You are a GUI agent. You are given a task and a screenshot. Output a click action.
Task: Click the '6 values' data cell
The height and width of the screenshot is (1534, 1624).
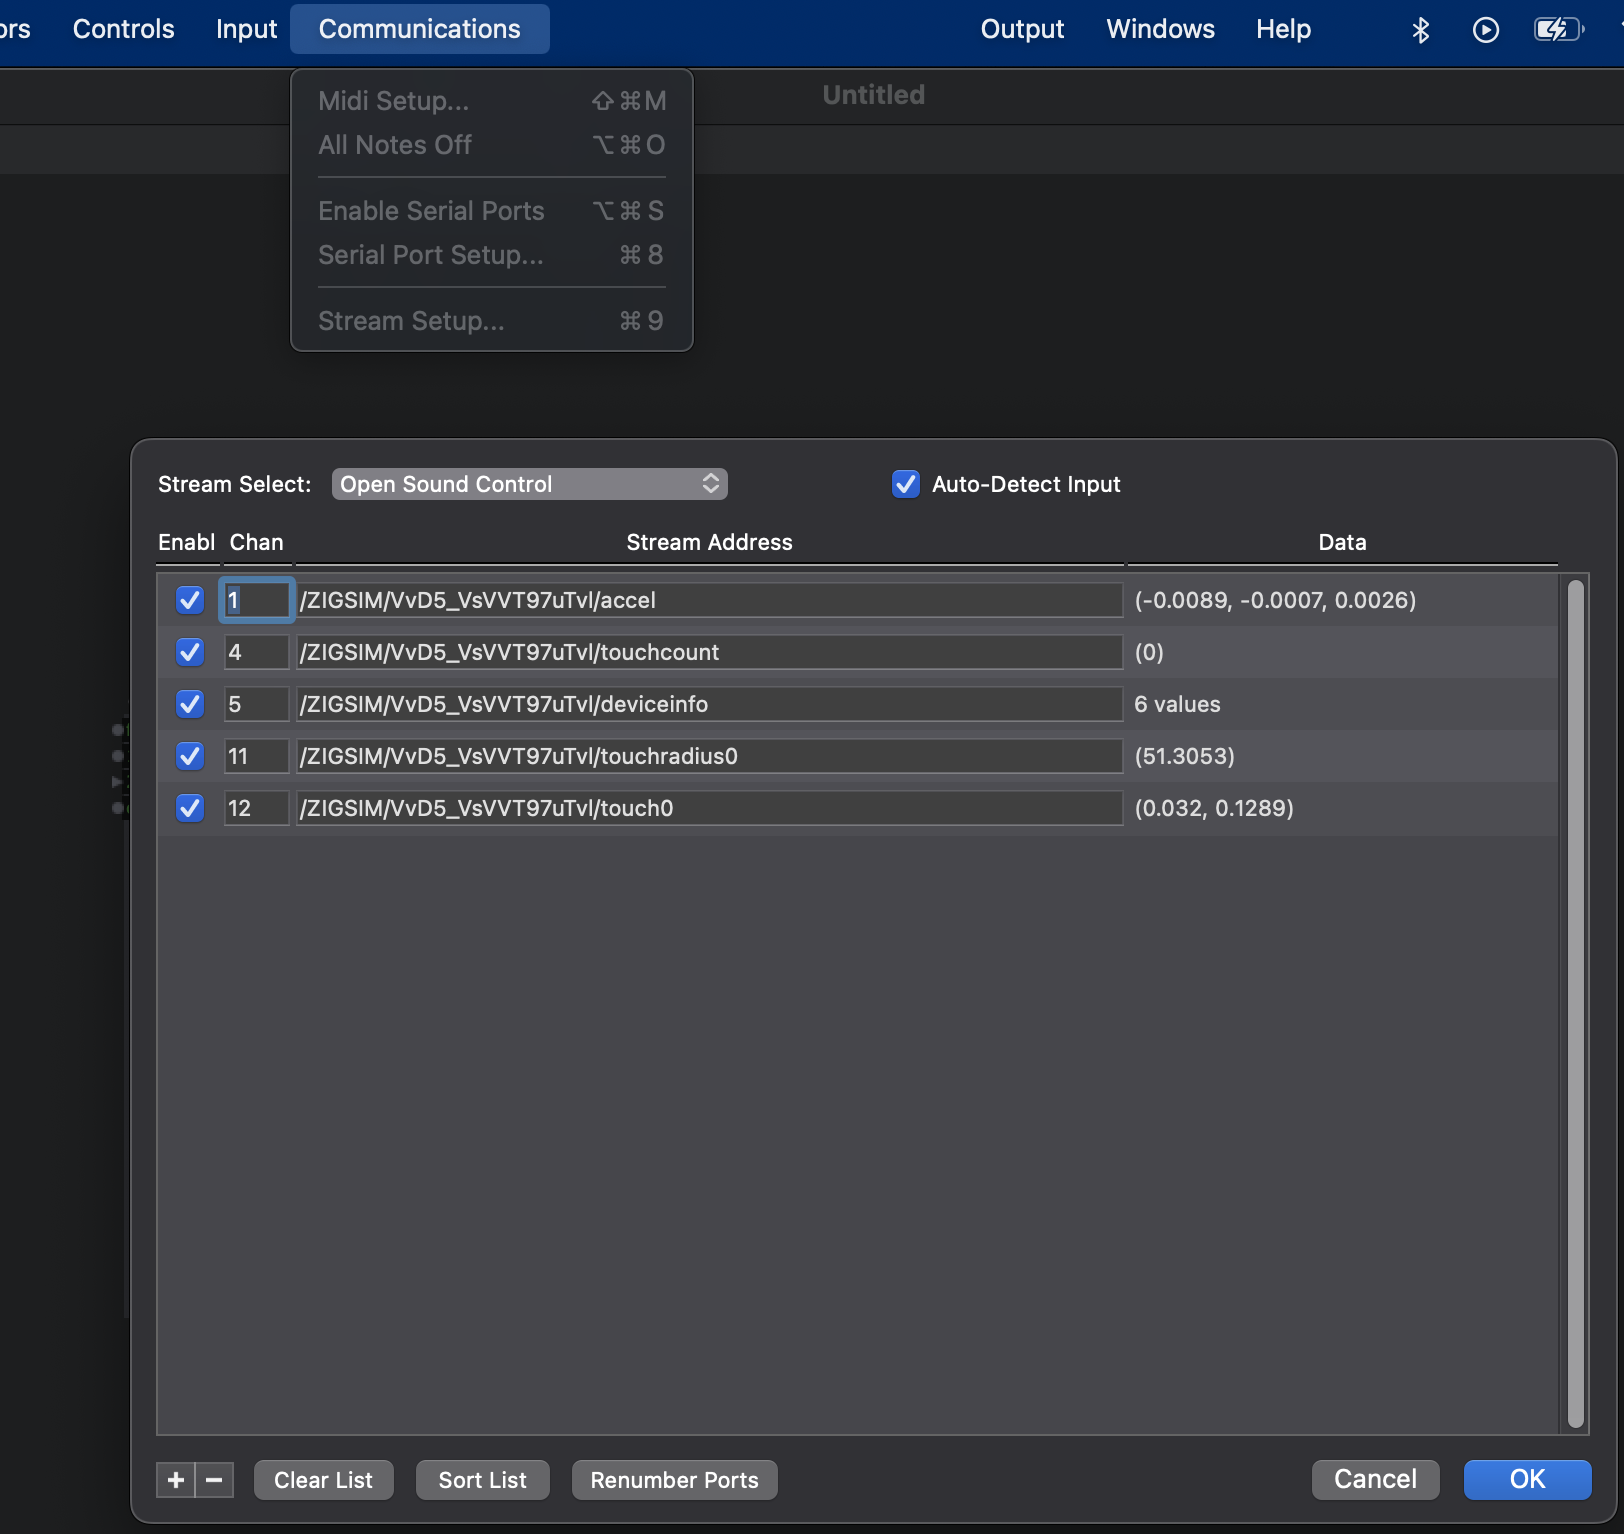tap(1177, 704)
